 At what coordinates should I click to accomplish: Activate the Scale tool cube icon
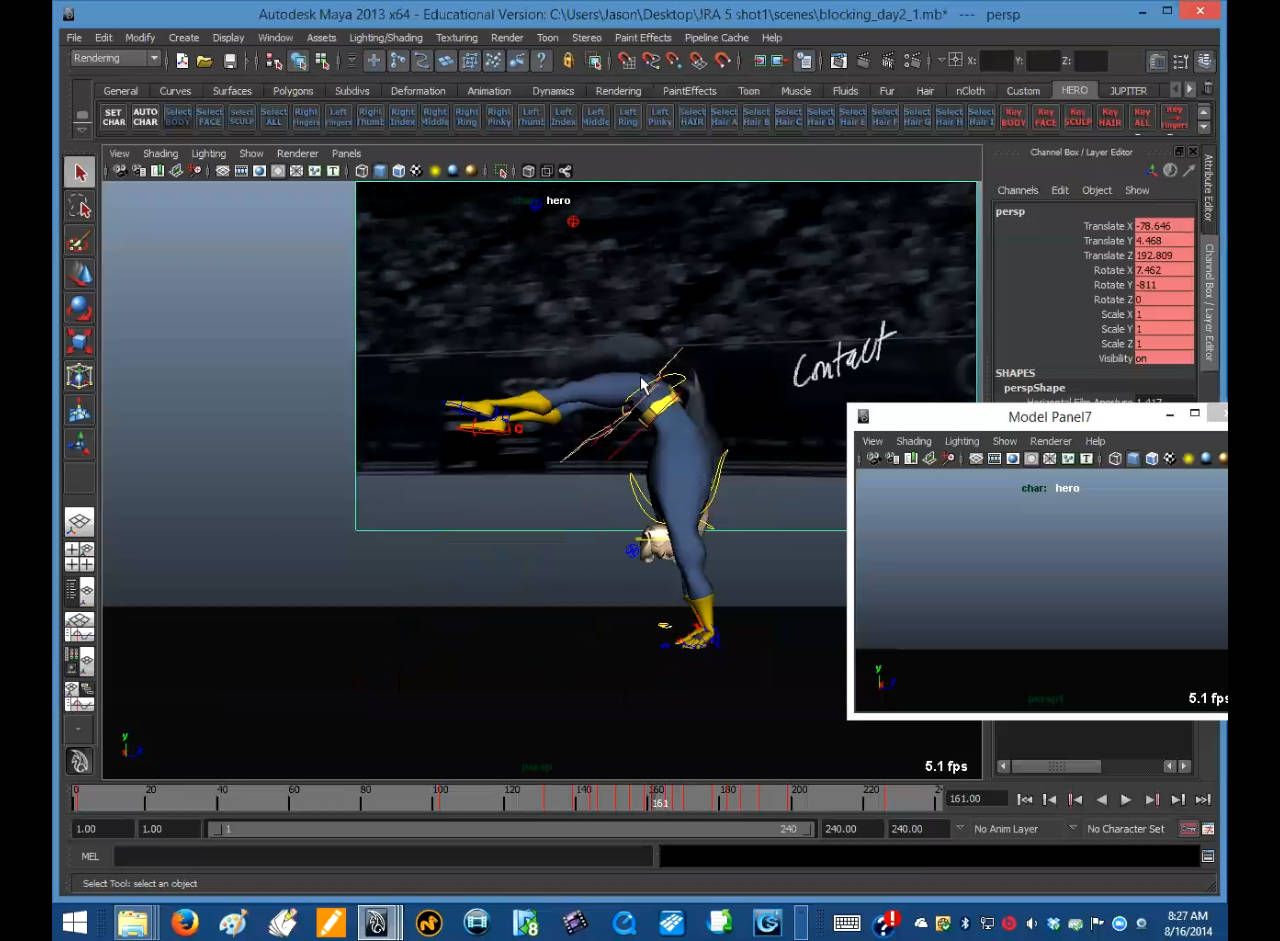tap(80, 342)
